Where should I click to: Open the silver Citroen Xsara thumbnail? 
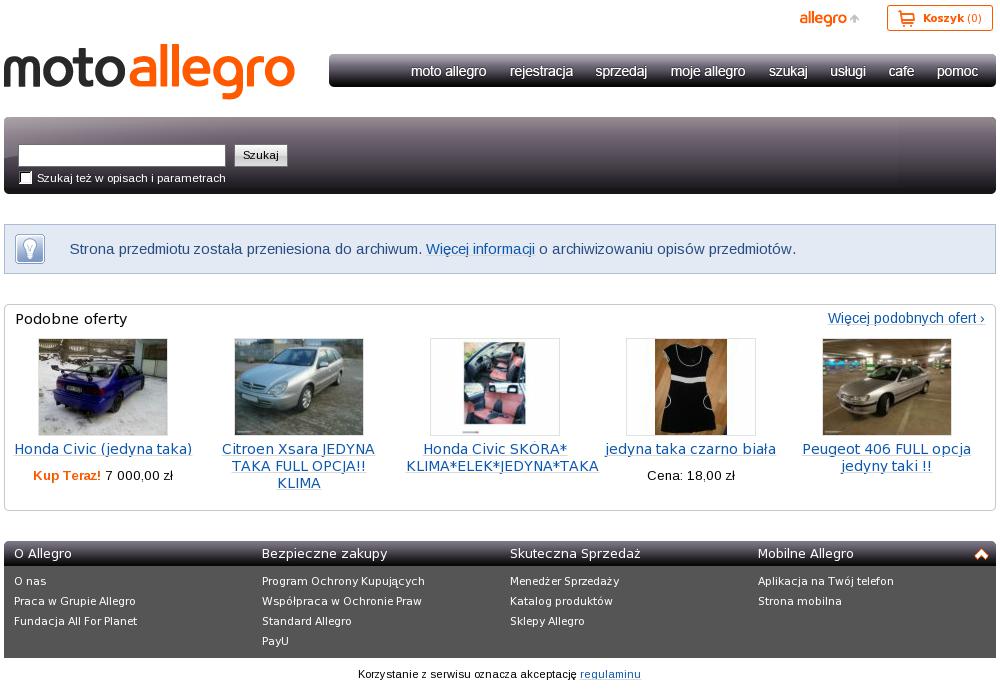[x=298, y=387]
